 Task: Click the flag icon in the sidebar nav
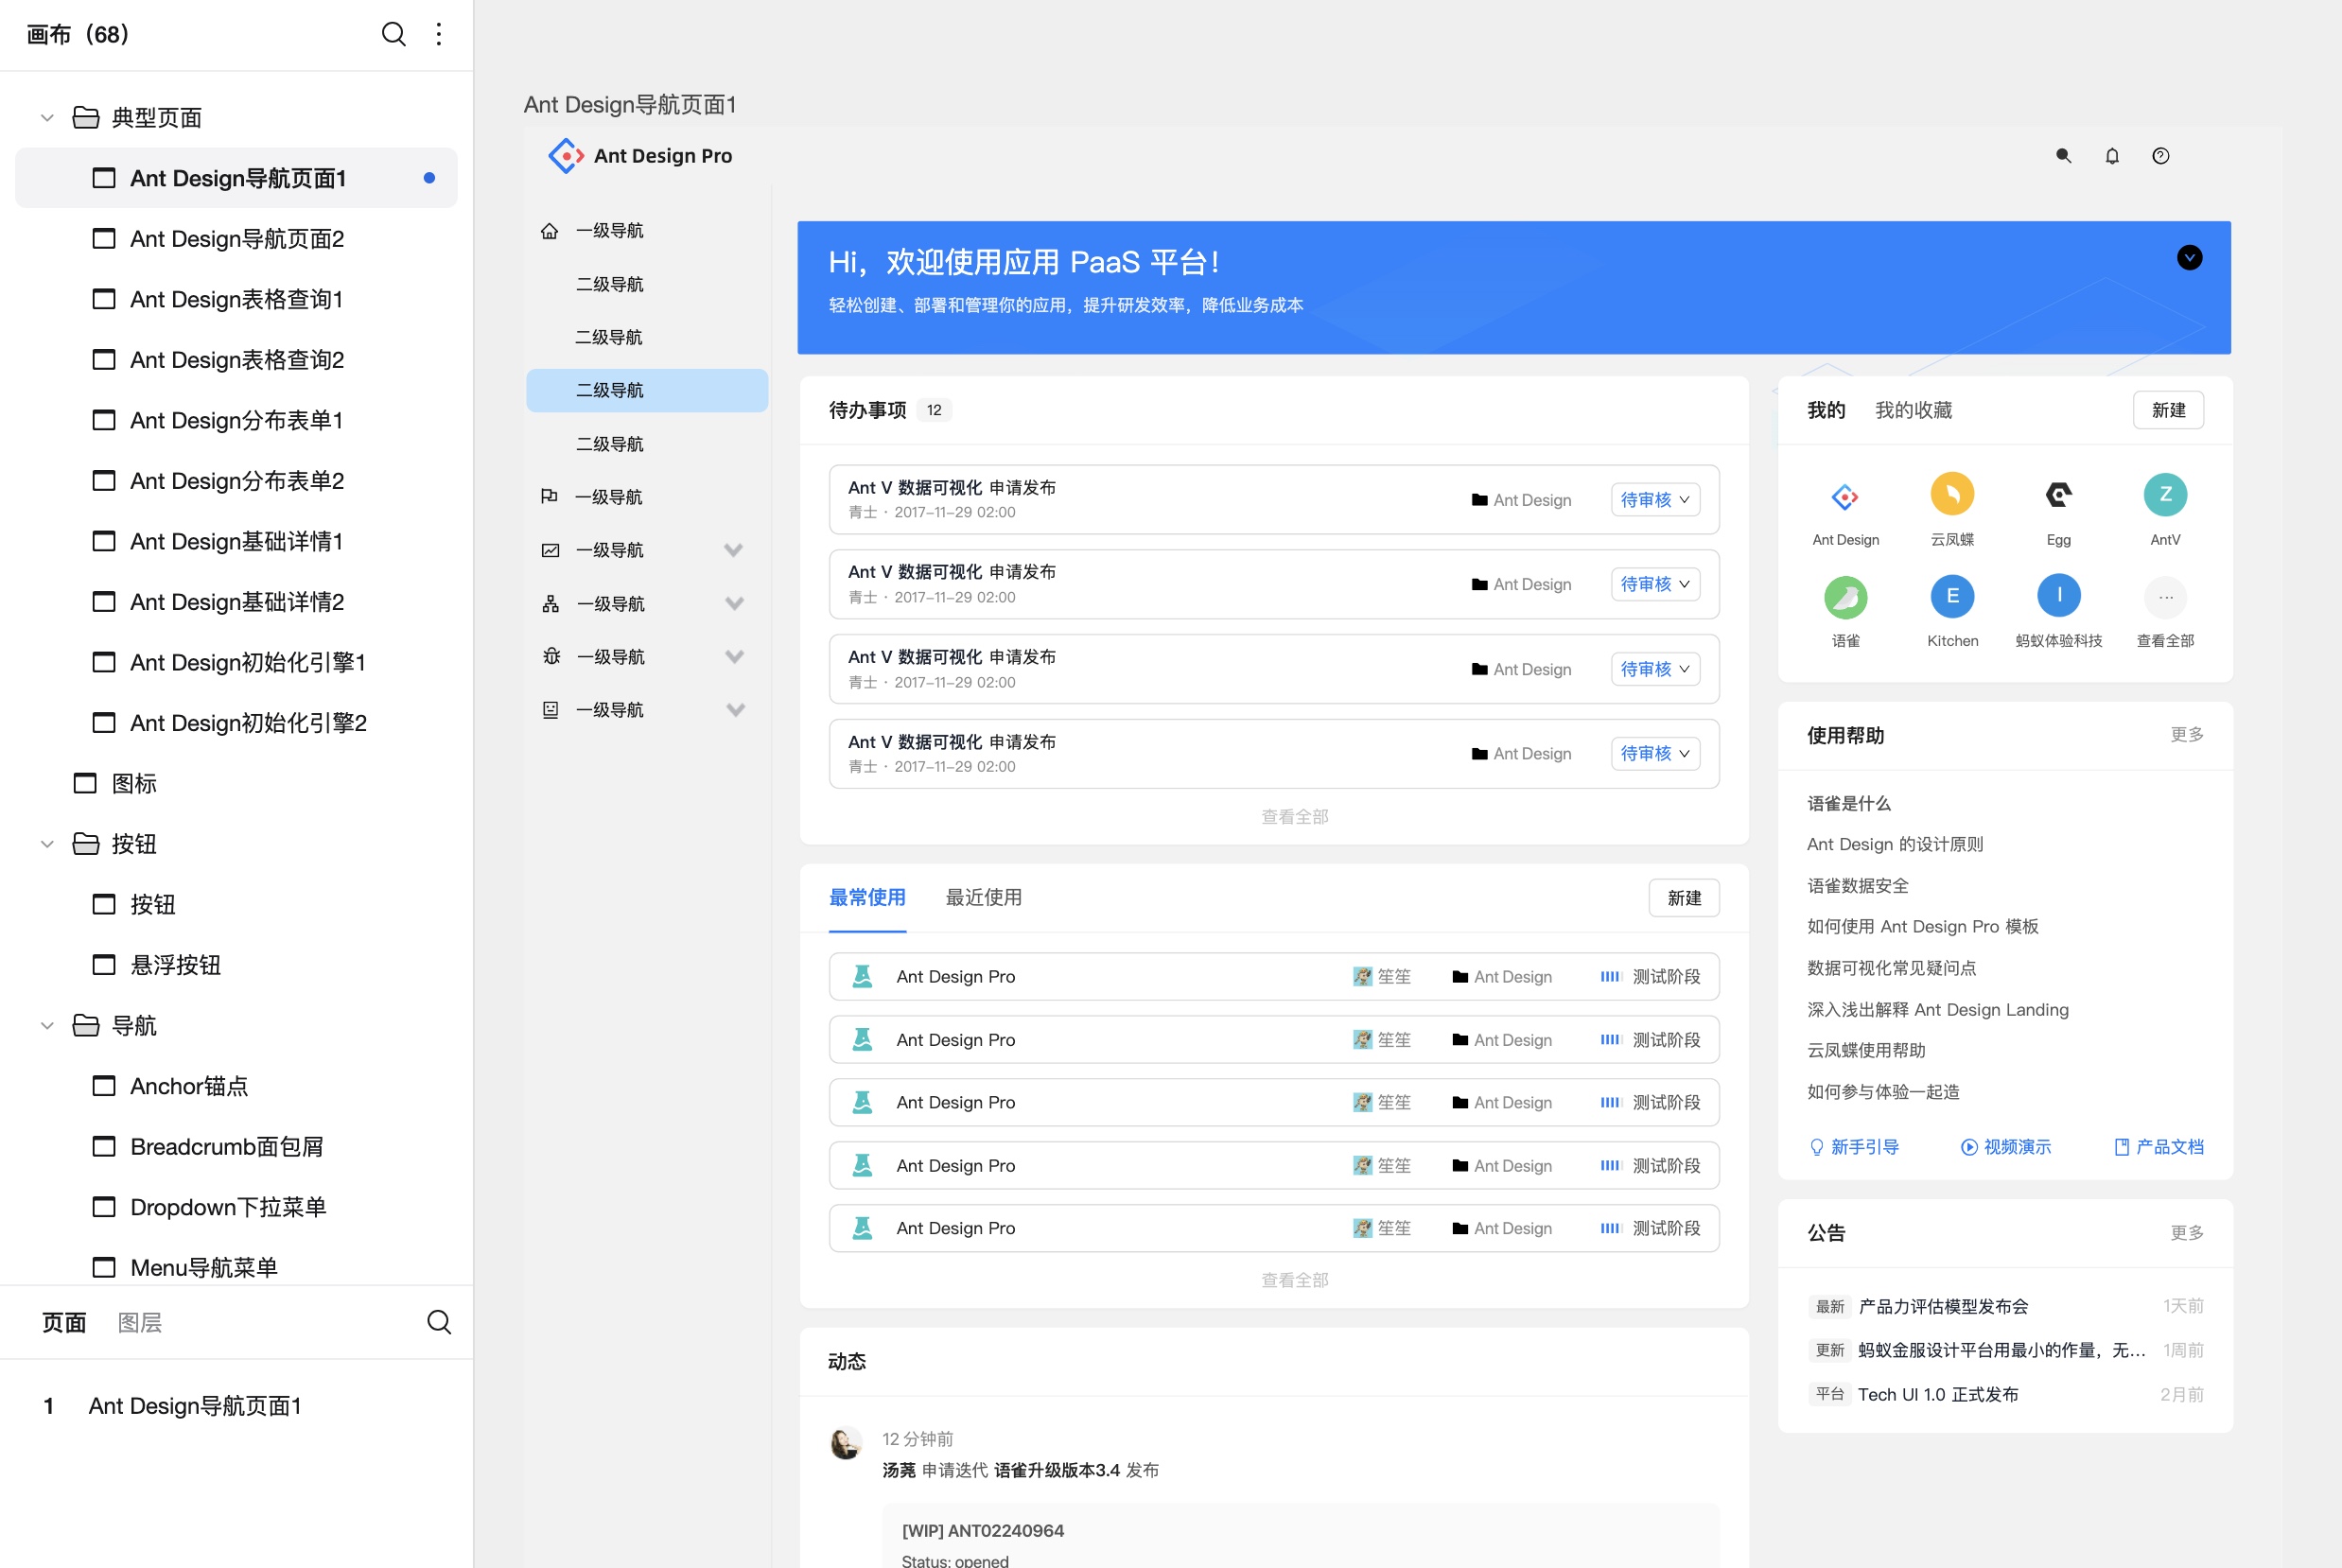click(549, 497)
